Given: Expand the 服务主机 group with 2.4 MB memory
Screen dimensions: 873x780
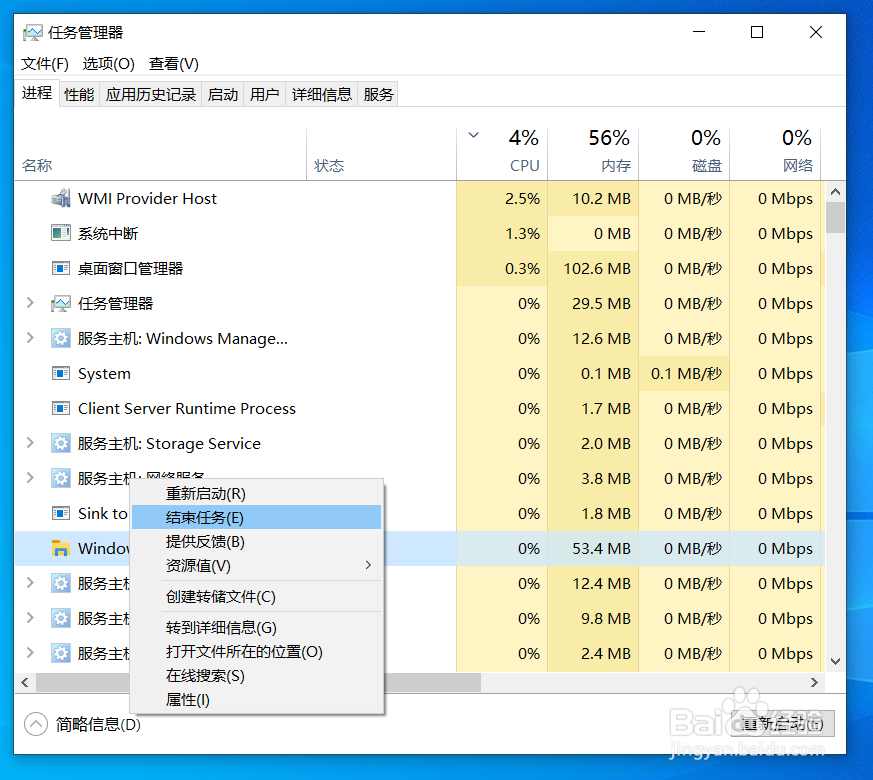Looking at the screenshot, I should [x=30, y=653].
